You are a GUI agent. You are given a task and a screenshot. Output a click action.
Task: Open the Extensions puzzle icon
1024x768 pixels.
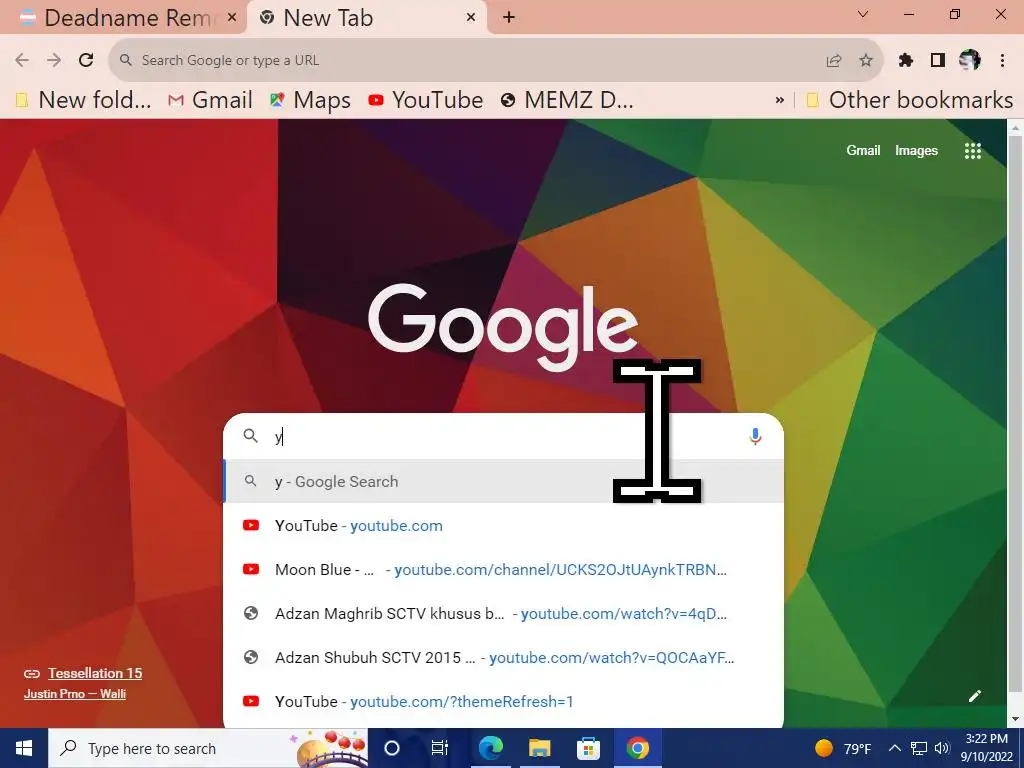pyautogui.click(x=905, y=60)
